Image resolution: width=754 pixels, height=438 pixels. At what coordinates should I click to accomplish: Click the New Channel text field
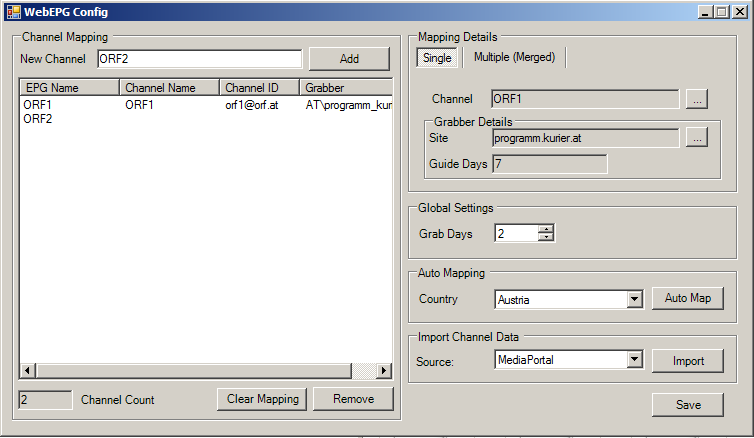[200, 59]
